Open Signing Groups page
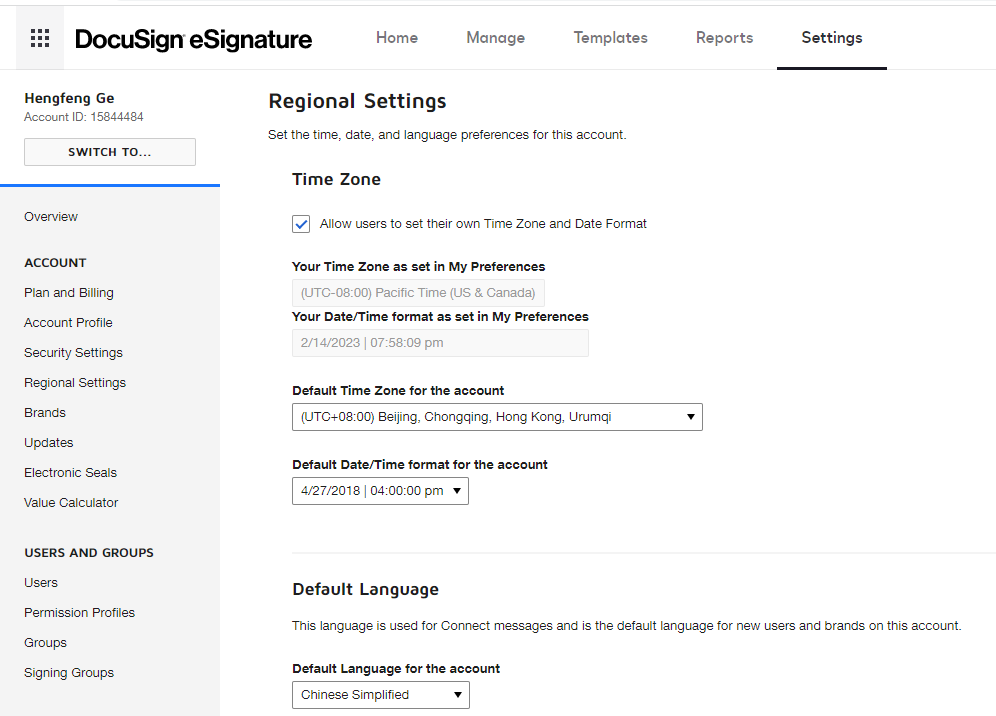 coord(69,673)
